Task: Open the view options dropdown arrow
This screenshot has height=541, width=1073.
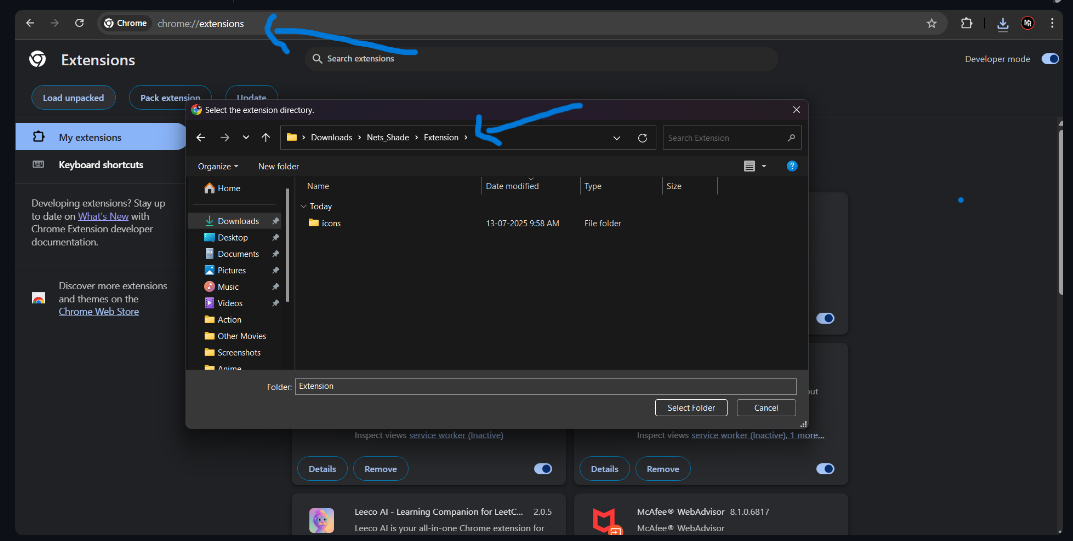Action: tap(764, 166)
